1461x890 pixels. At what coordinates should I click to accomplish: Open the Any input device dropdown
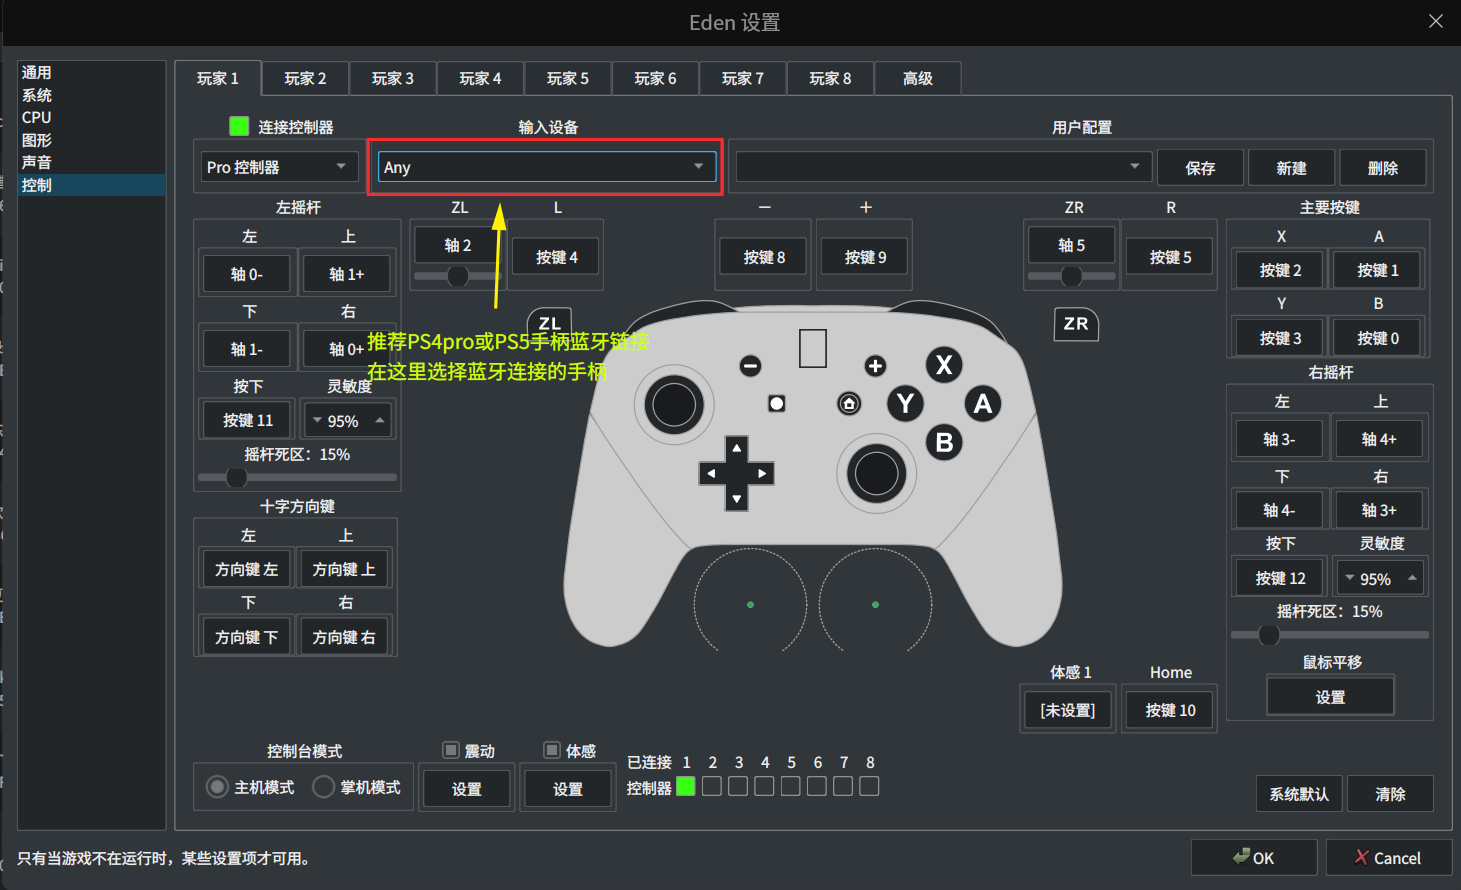[547, 167]
